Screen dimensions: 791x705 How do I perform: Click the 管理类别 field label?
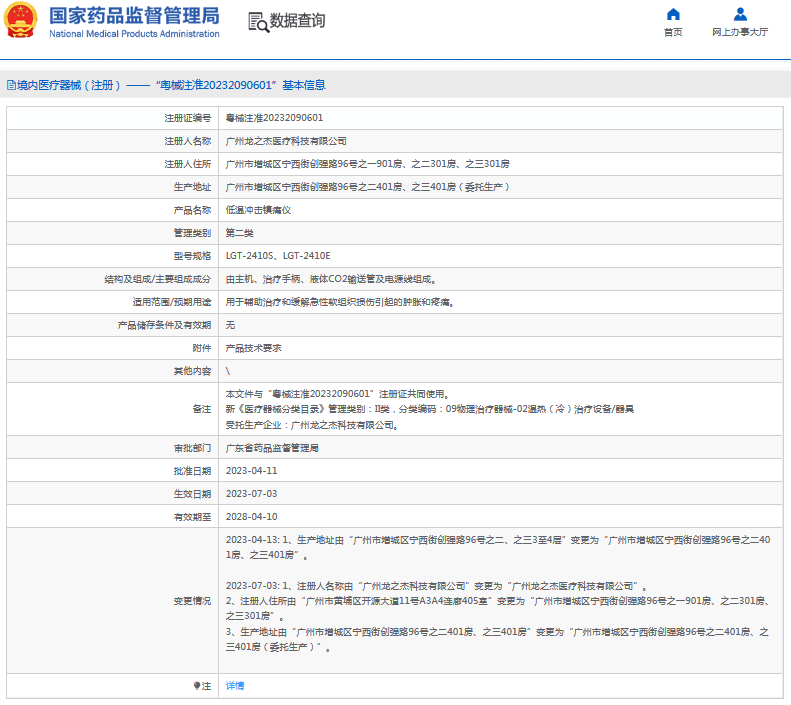click(192, 233)
